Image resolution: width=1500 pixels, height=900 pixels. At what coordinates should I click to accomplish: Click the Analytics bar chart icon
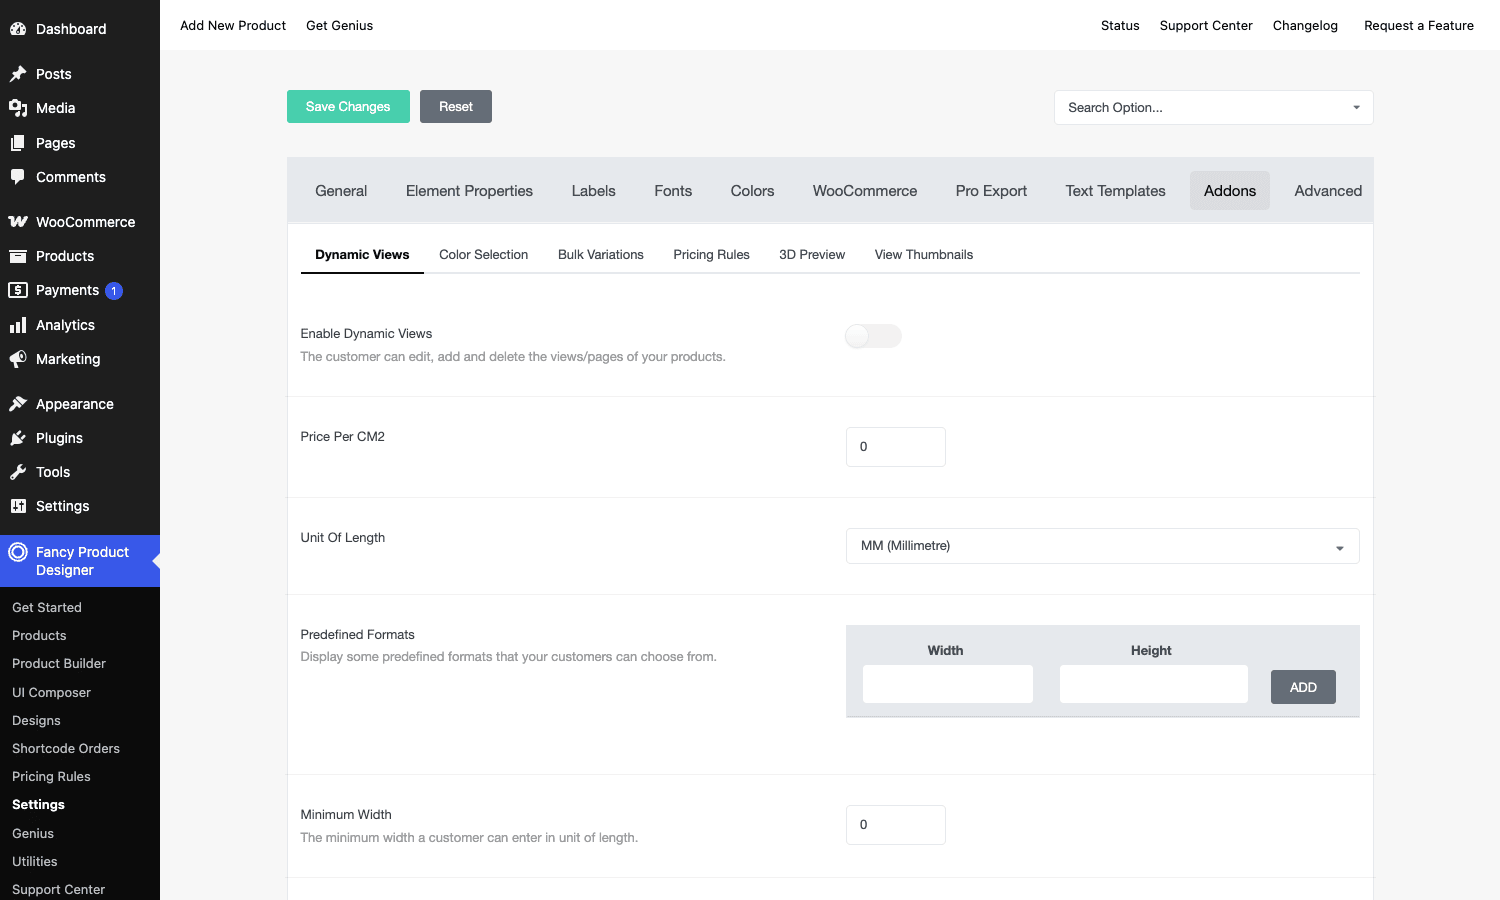[x=18, y=325]
